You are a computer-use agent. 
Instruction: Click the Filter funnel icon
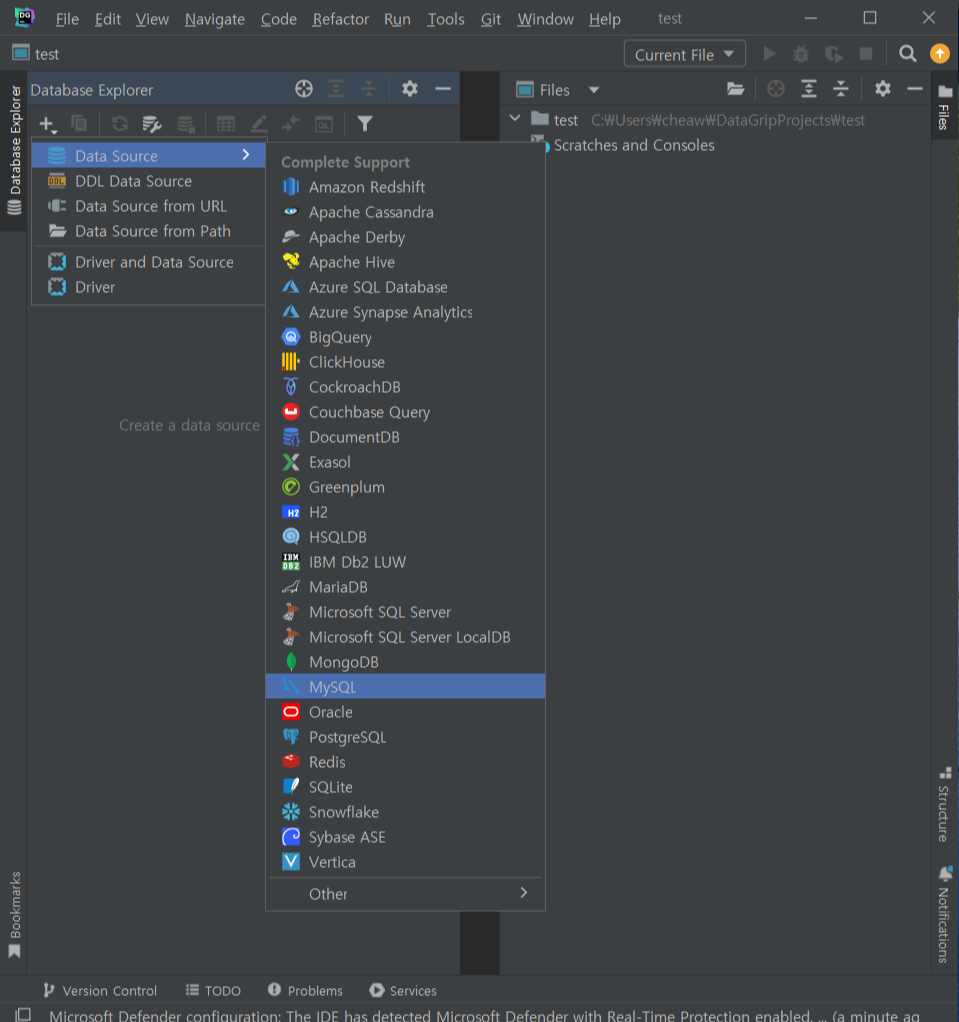[x=365, y=123]
